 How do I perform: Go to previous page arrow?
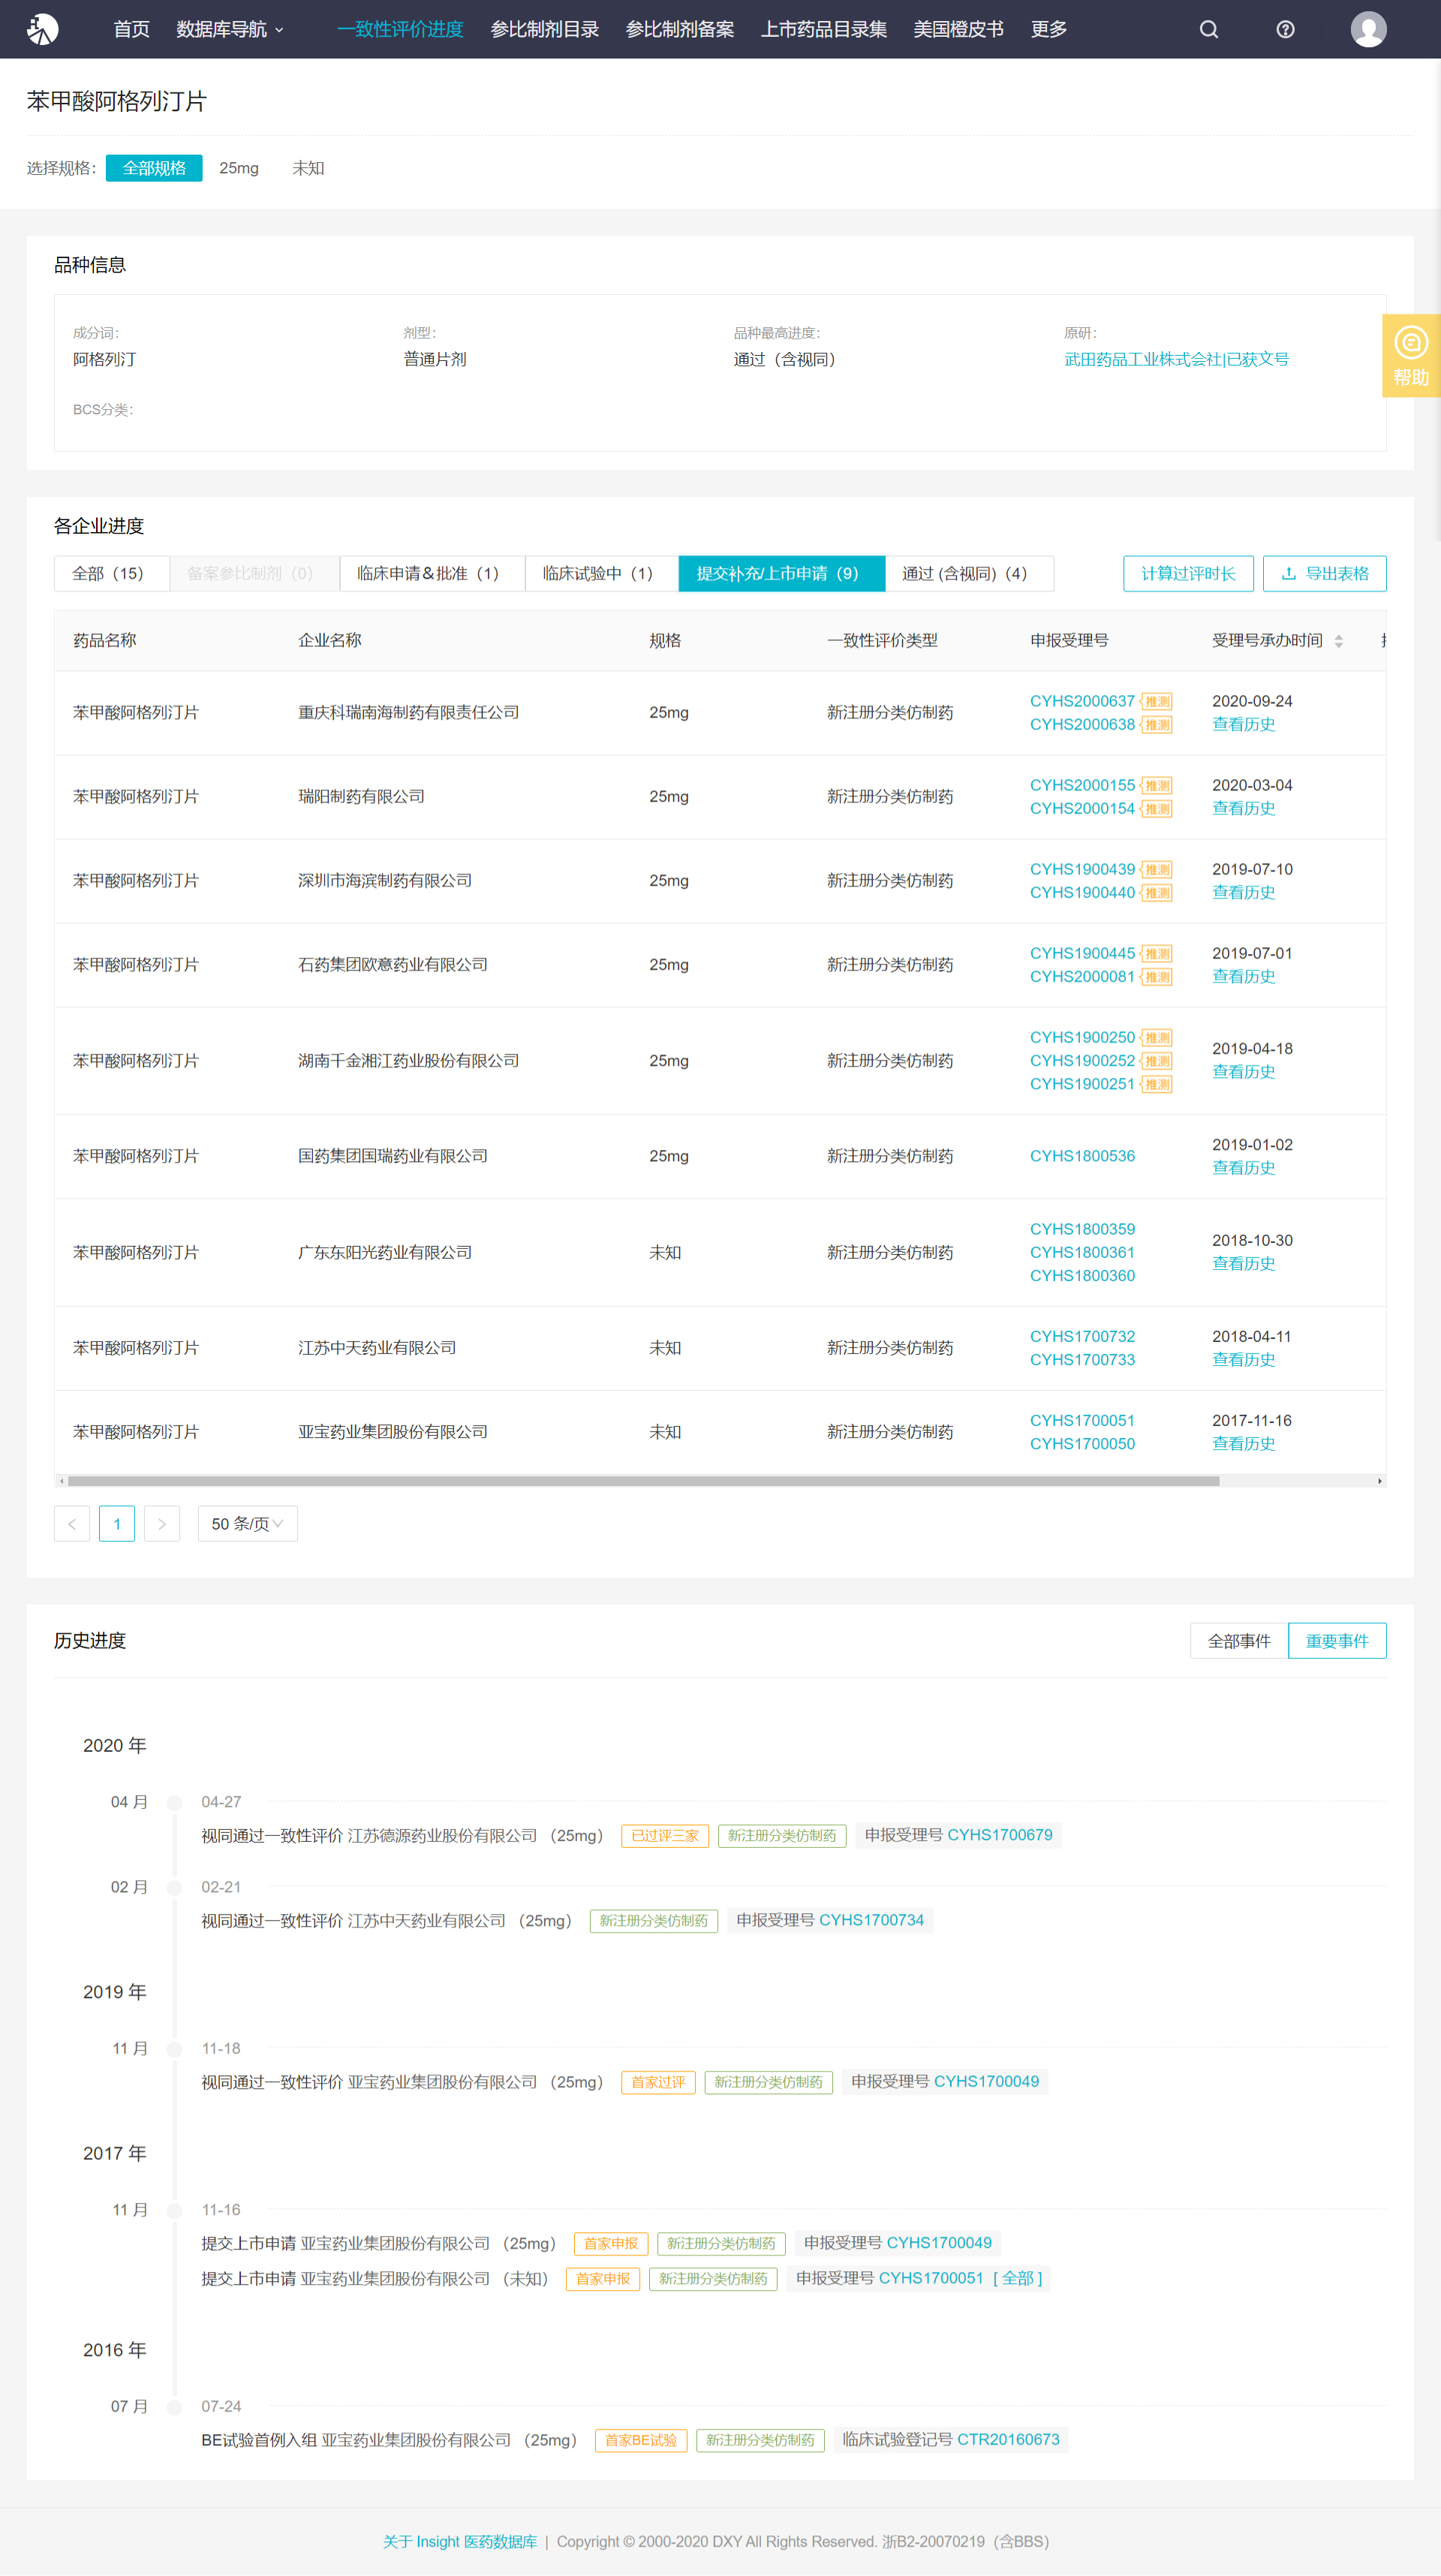[72, 1524]
